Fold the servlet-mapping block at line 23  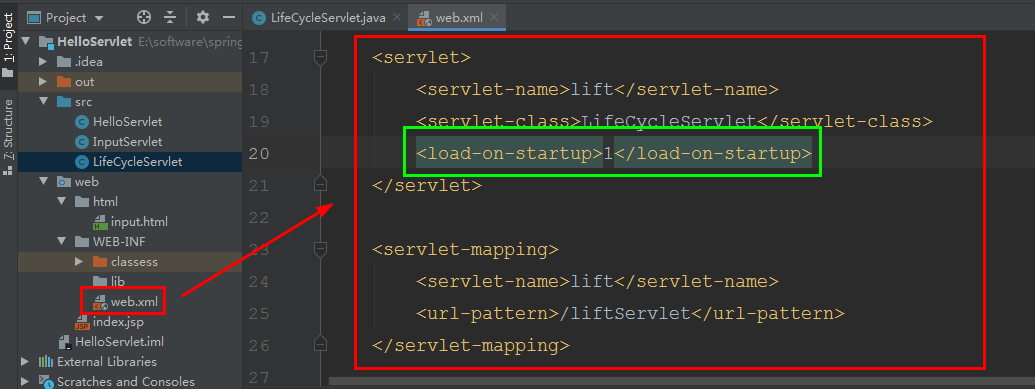[x=320, y=249]
